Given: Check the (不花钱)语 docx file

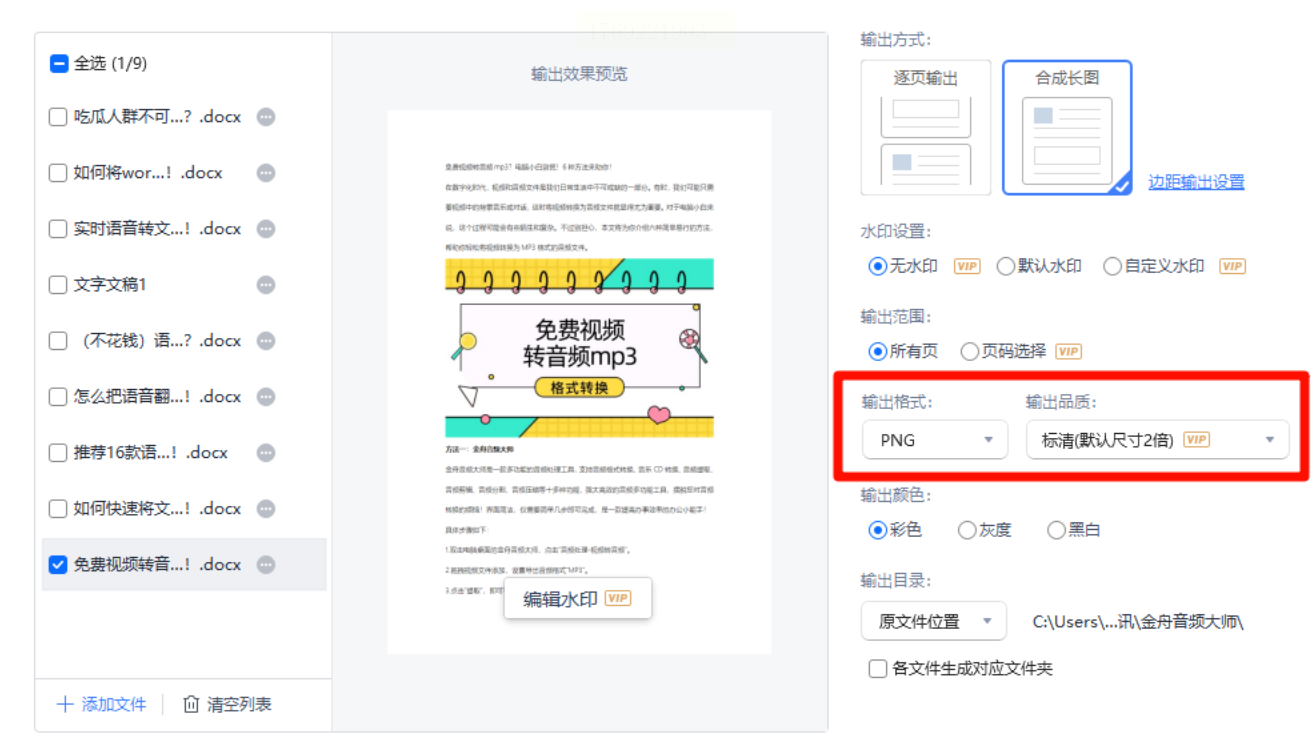Looking at the screenshot, I should point(58,341).
